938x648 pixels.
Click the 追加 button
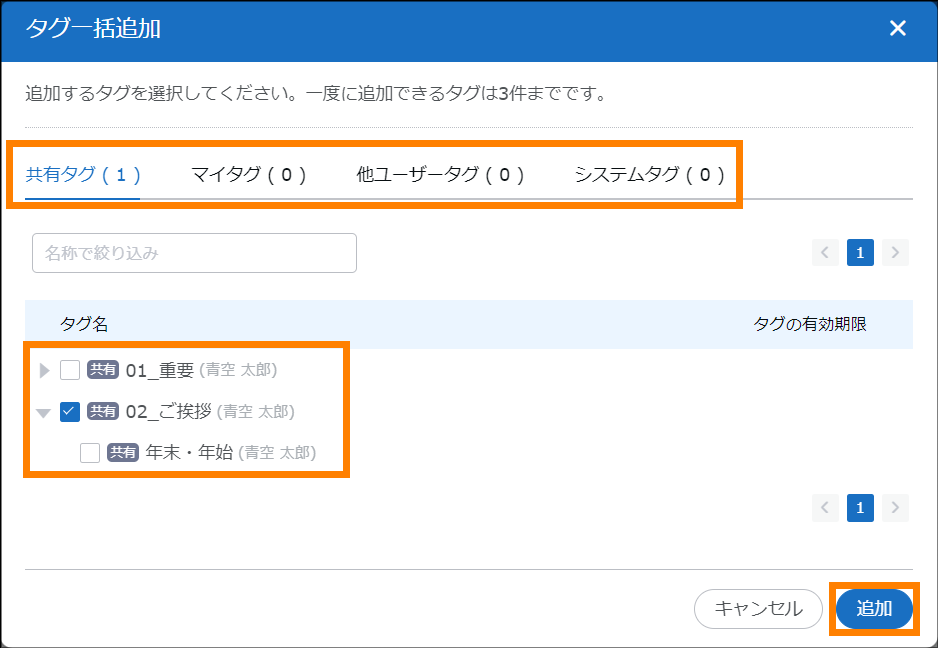pos(874,609)
